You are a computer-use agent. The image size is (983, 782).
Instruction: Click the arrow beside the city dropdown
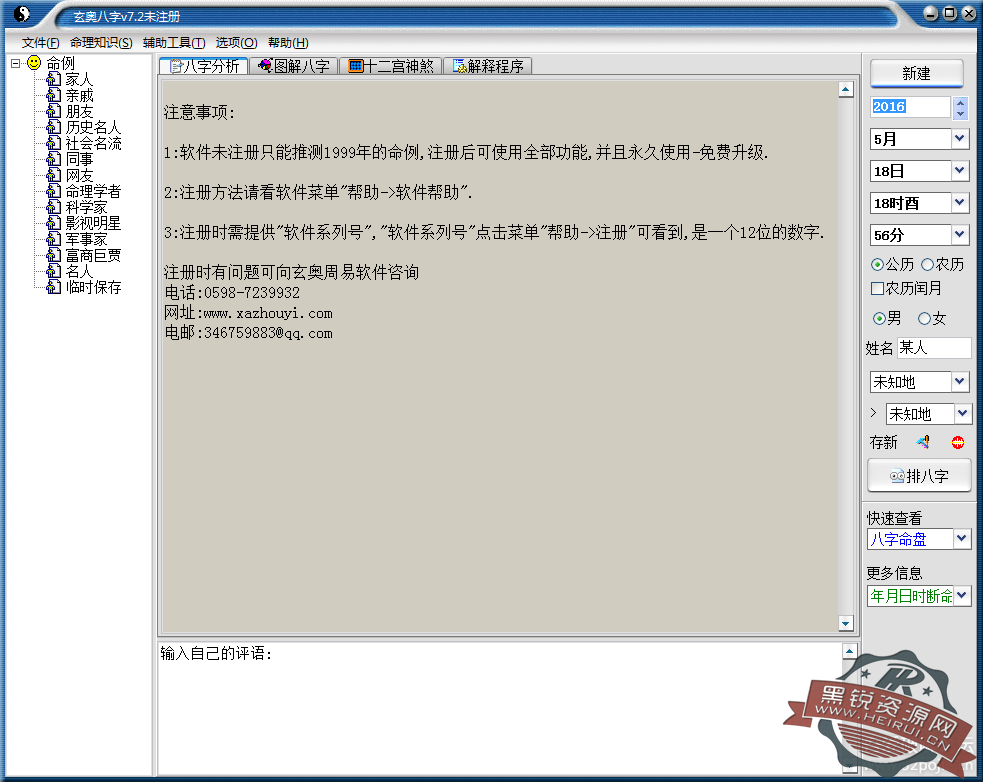(x=873, y=413)
